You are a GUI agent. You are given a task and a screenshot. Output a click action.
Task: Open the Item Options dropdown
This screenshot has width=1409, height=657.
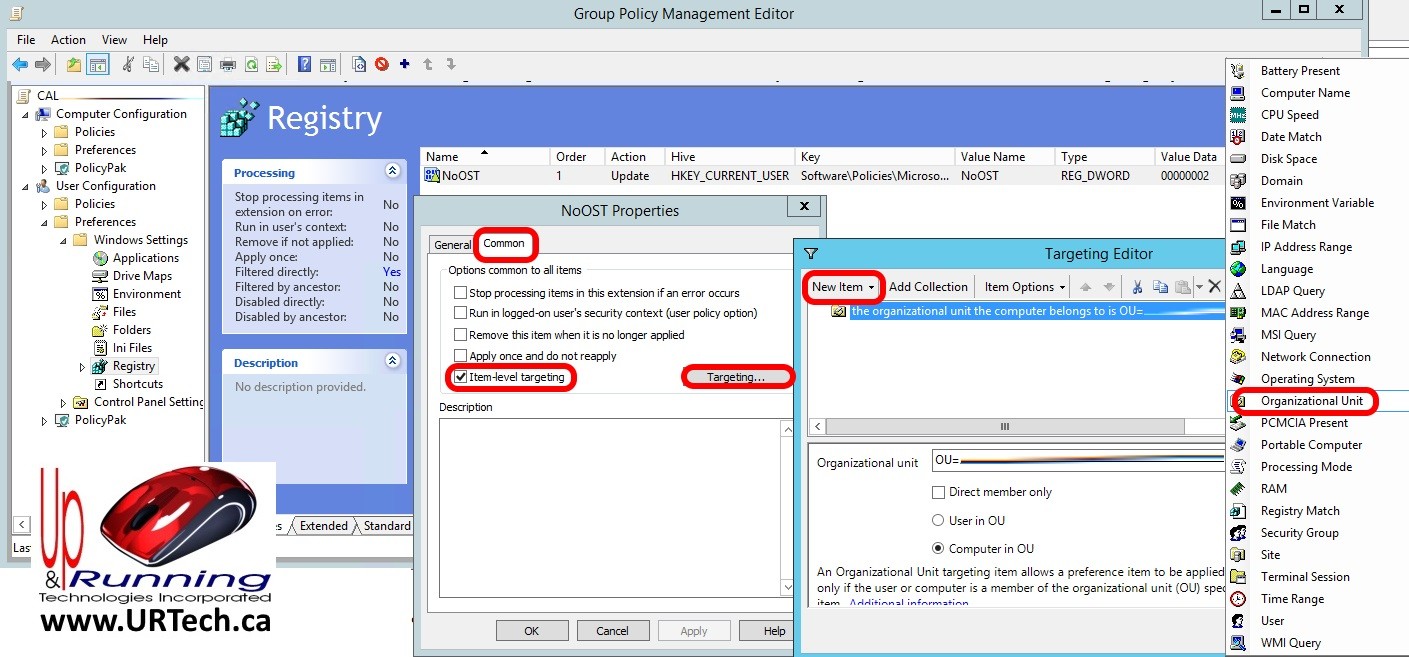1025,287
